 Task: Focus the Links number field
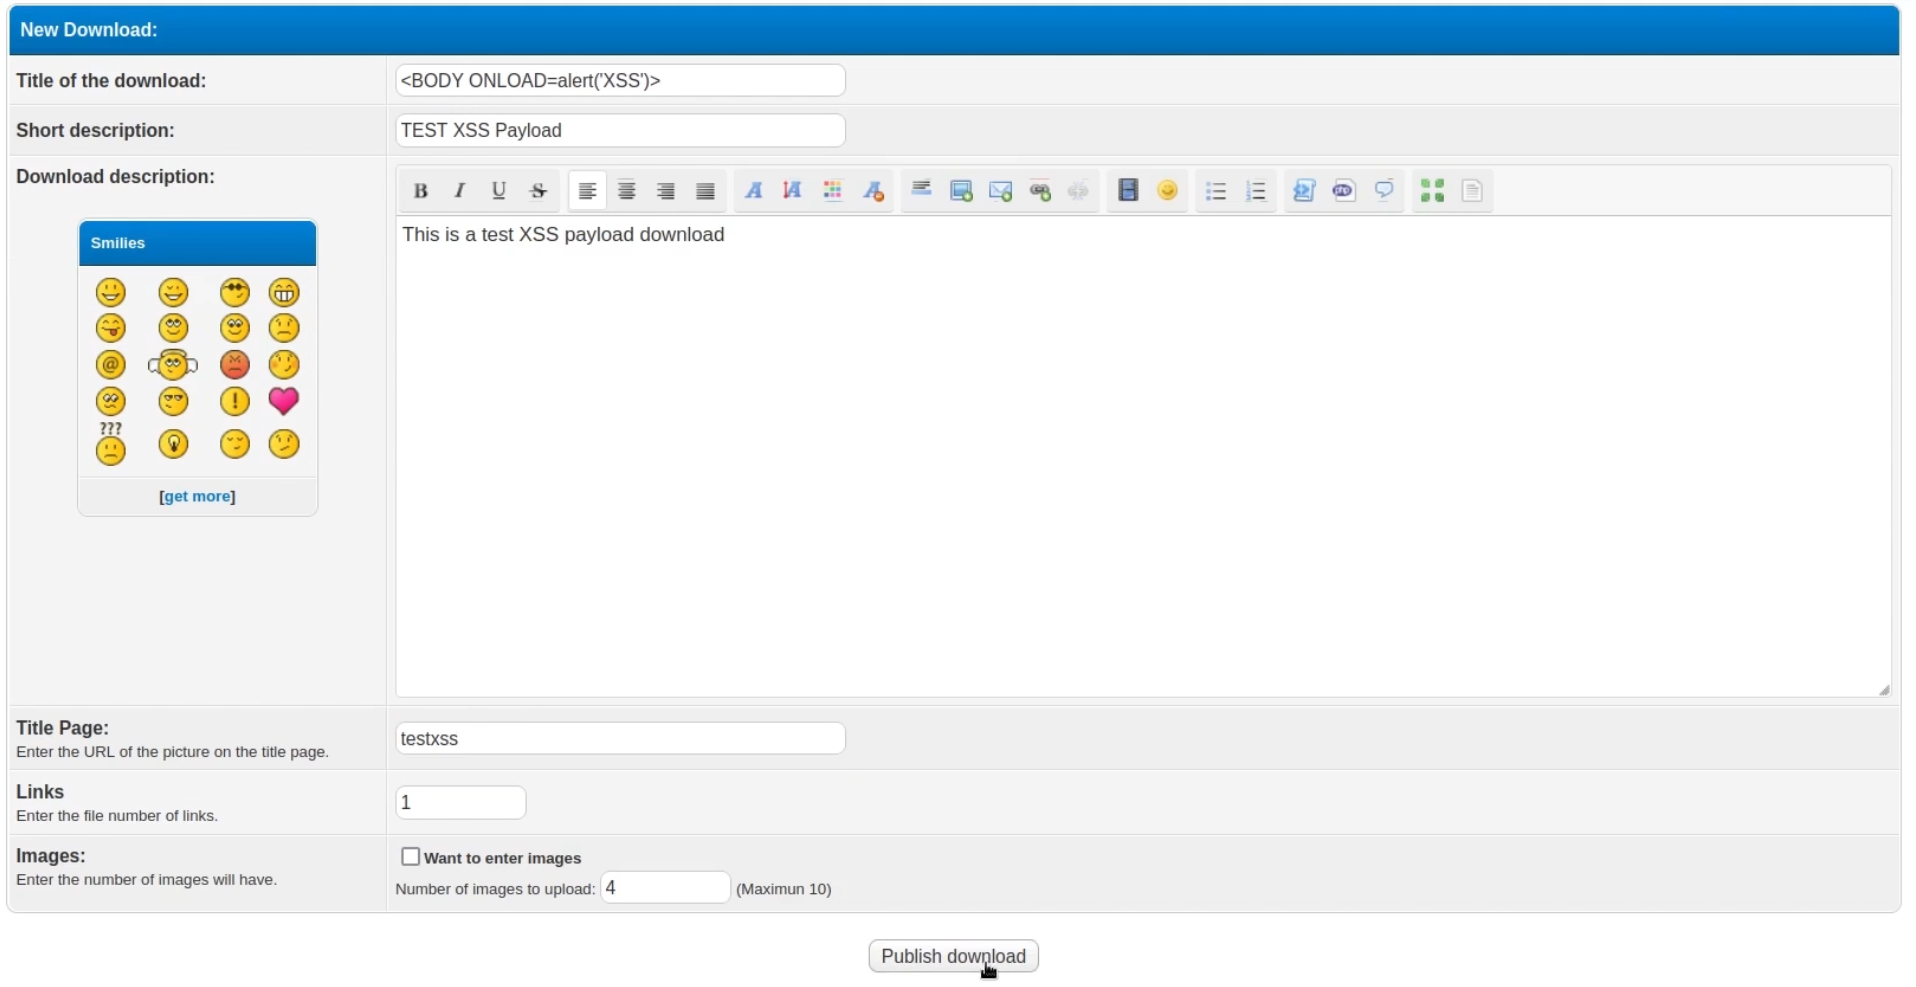click(461, 803)
